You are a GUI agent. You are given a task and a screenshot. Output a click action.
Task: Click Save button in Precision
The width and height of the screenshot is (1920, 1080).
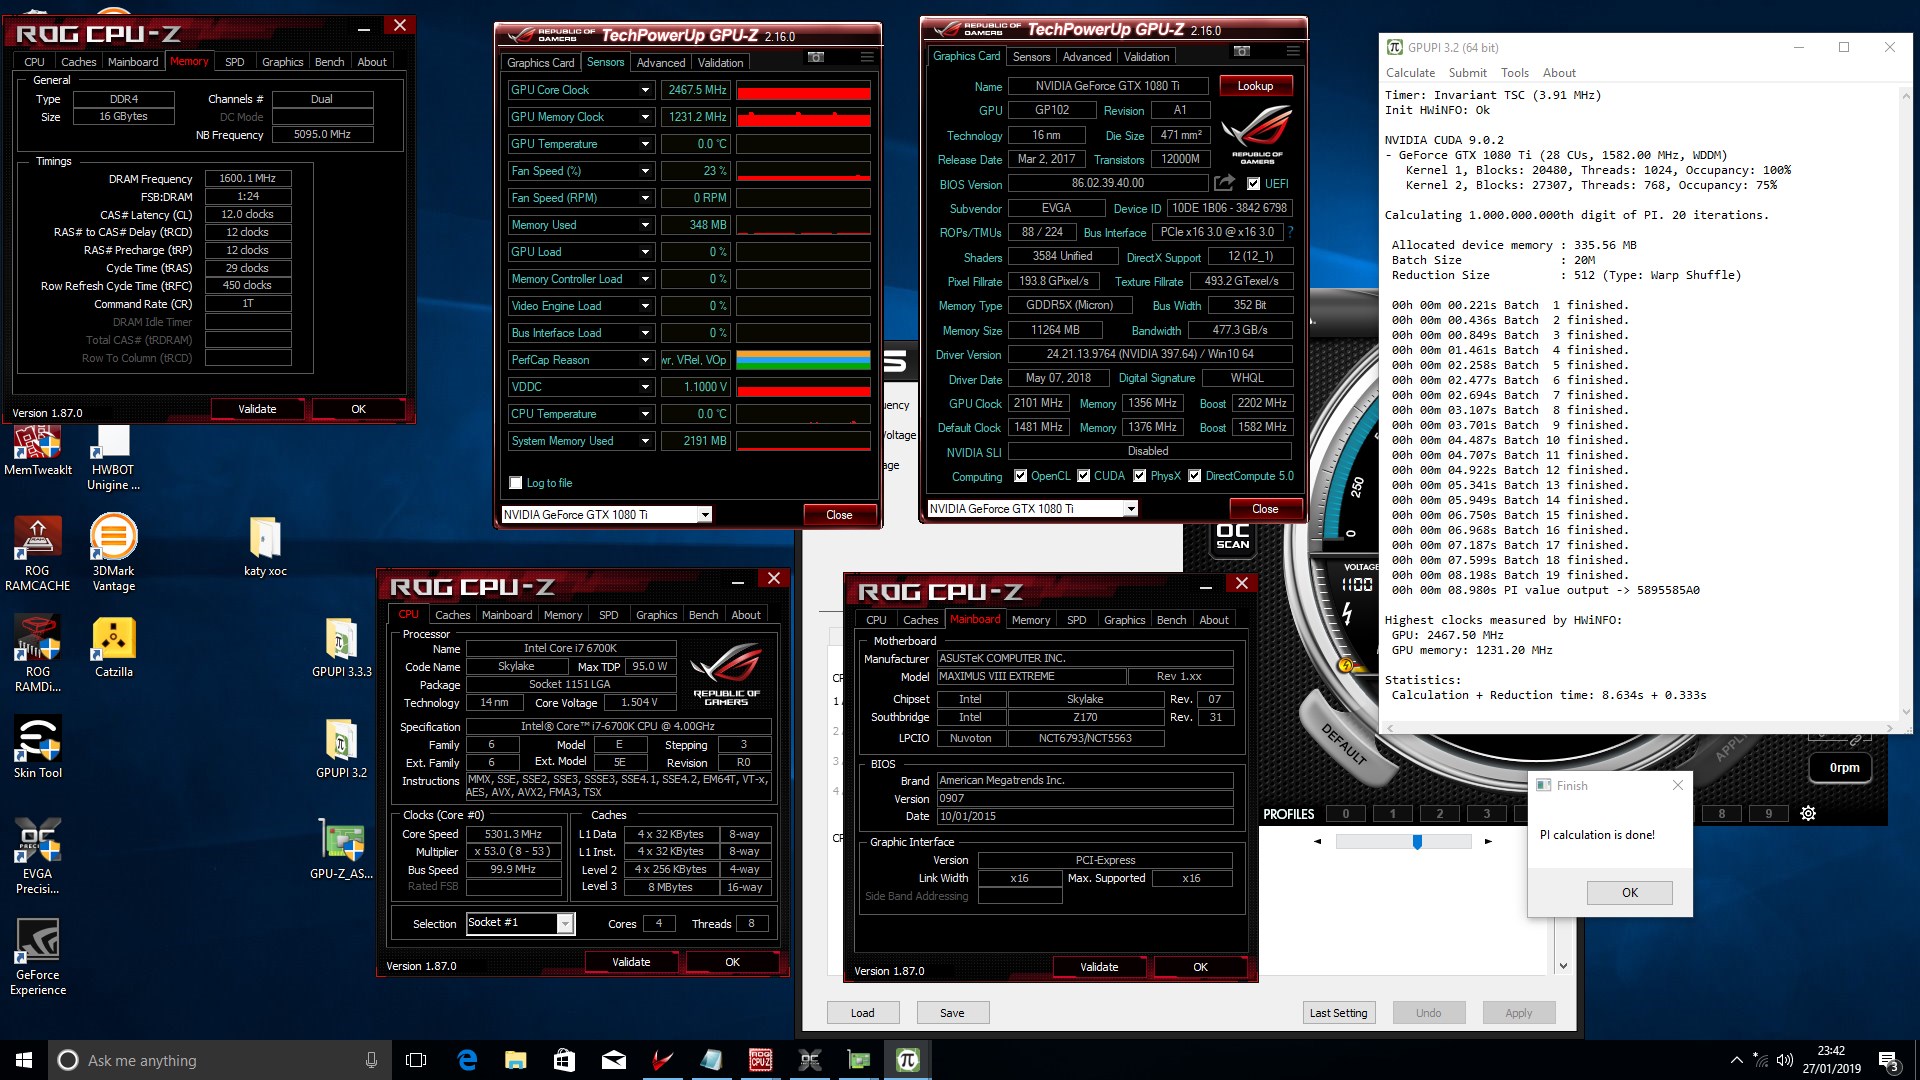952,1013
